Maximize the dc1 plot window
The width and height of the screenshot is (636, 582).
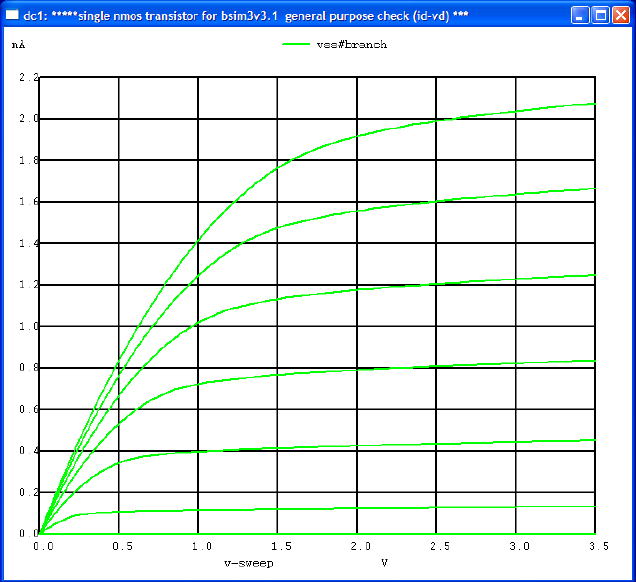point(600,15)
